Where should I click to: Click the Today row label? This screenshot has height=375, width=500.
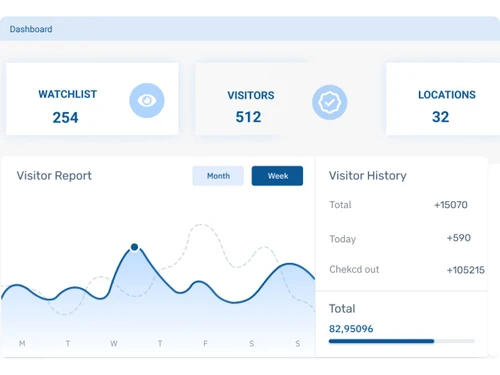pos(343,239)
